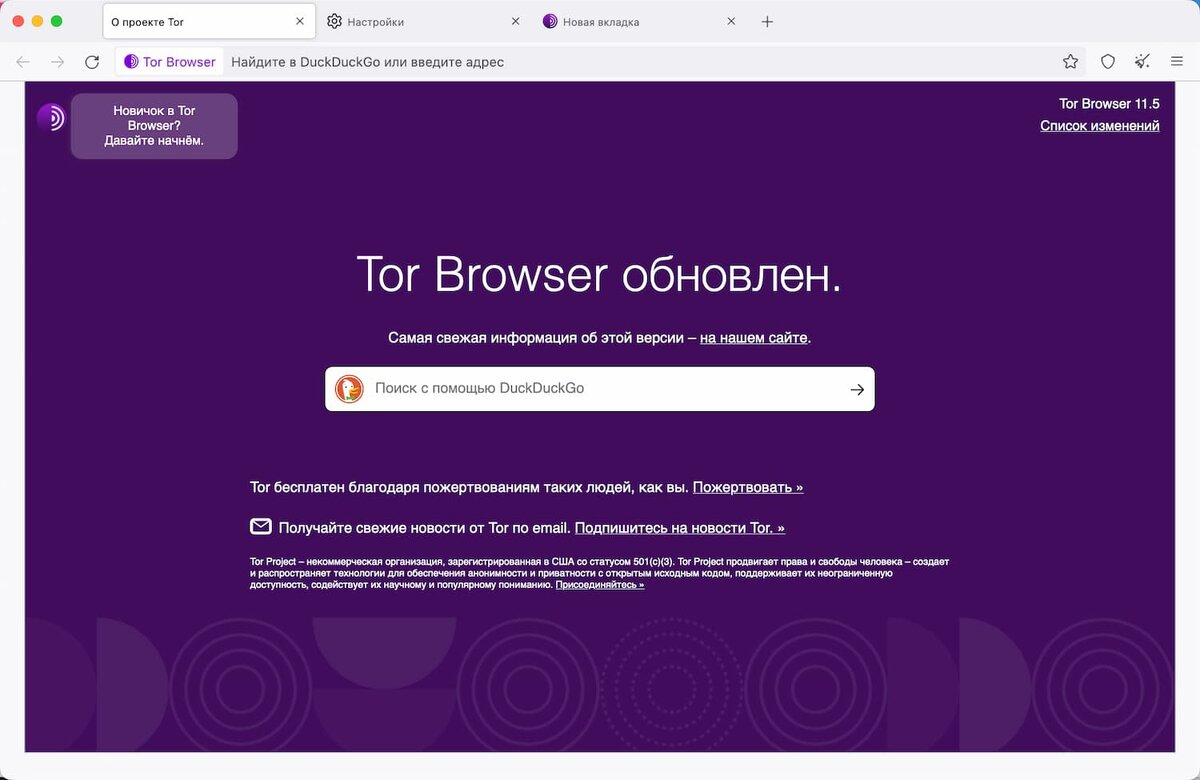
Task: Click the yellow macOS minimize window button
Action: click(x=38, y=21)
